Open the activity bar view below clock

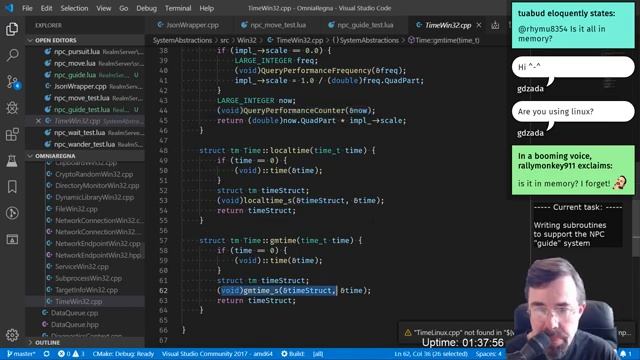pos(12,239)
